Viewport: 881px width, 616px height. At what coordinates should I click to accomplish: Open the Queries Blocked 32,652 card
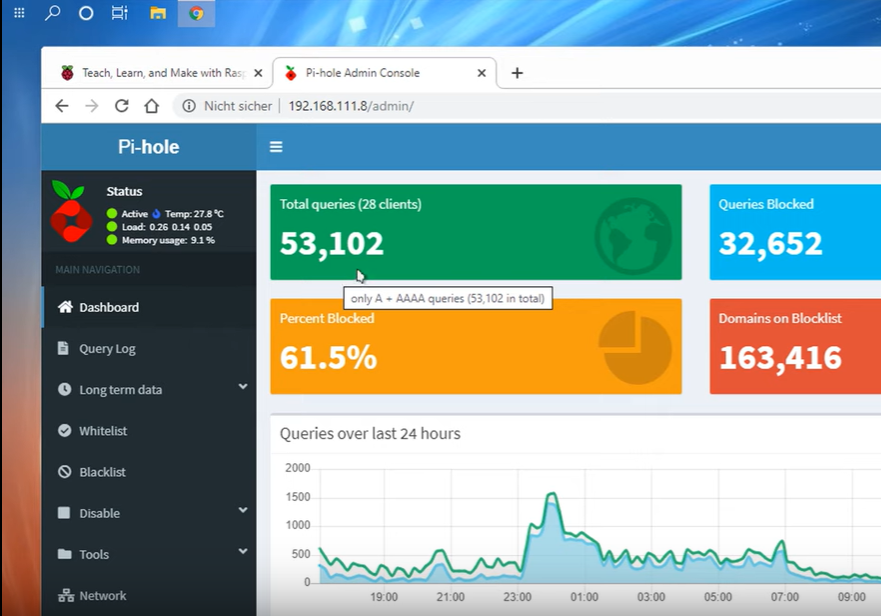[795, 232]
